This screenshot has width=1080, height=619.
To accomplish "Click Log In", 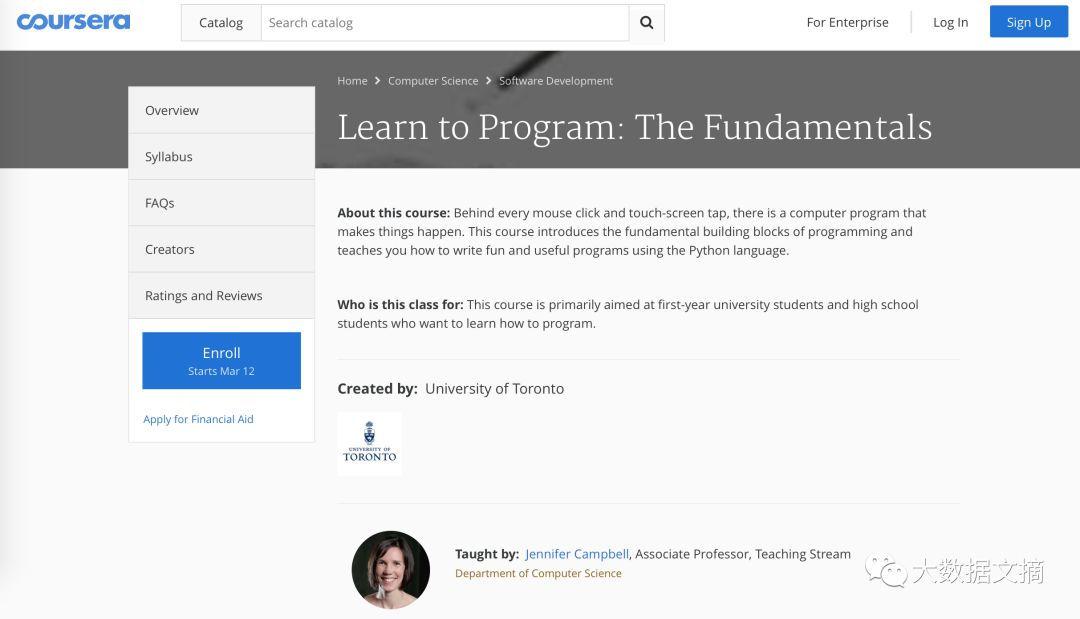I will pos(951,22).
